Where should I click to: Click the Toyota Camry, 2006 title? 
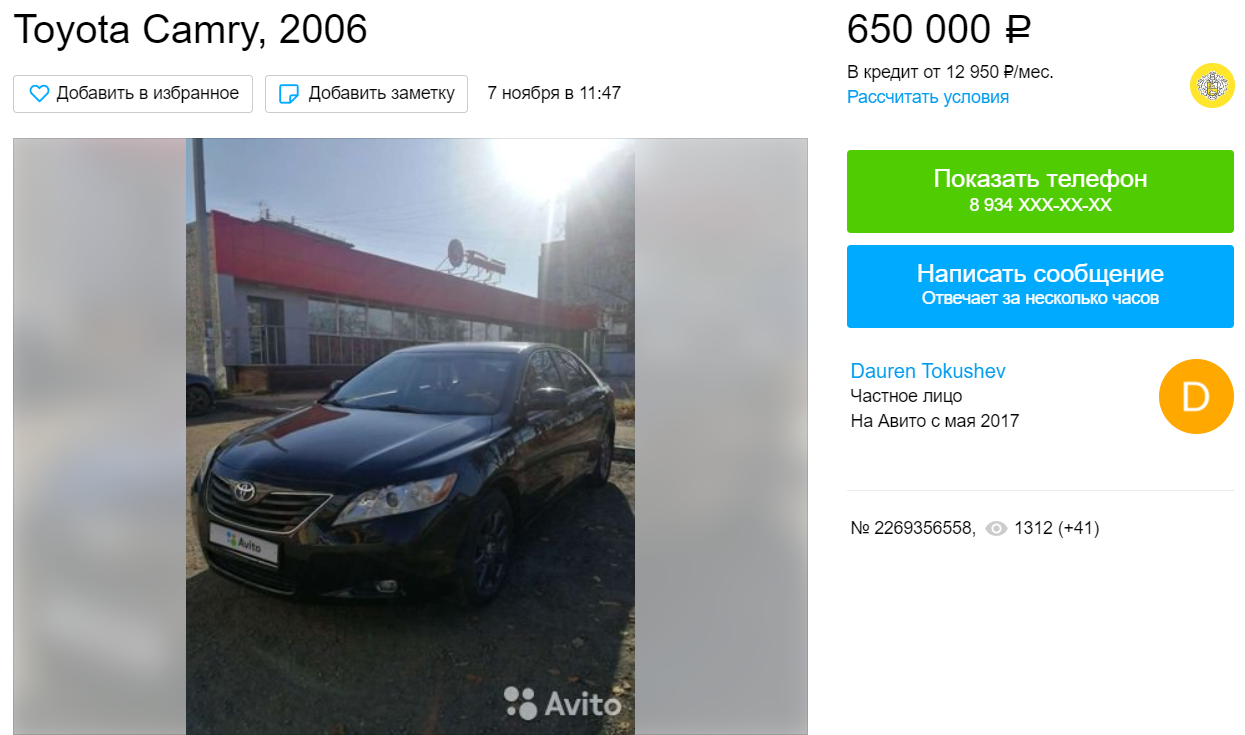click(190, 30)
